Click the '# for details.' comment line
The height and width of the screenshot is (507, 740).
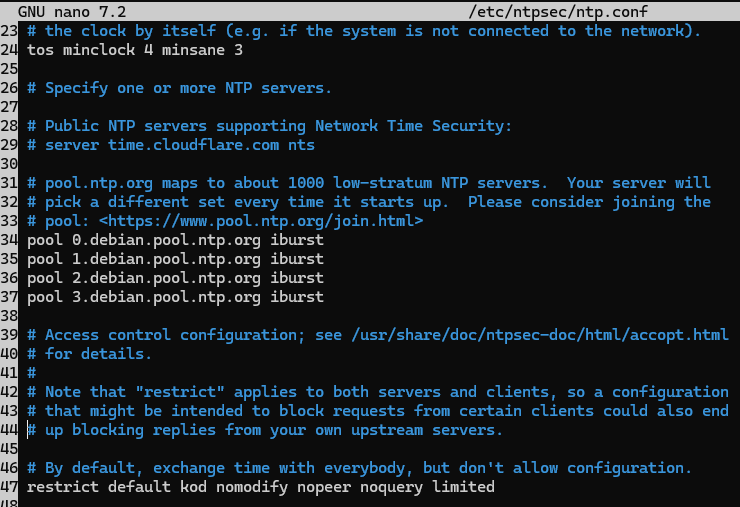90,354
